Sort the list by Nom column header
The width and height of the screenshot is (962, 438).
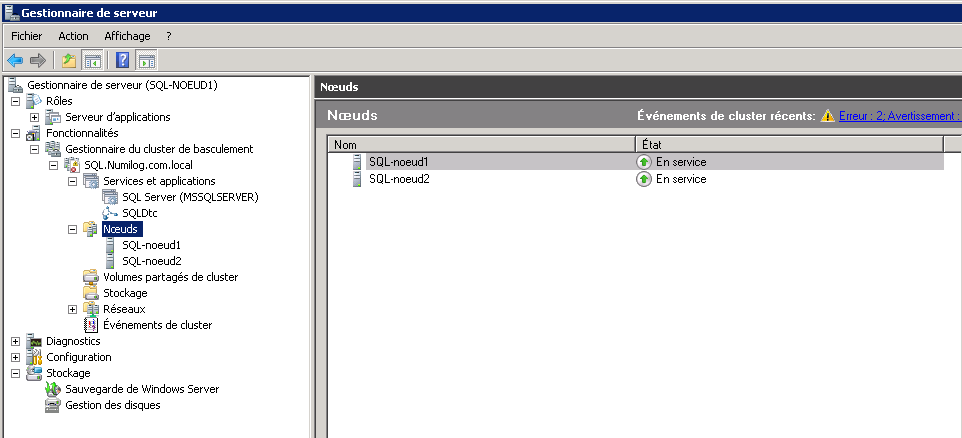(x=480, y=145)
